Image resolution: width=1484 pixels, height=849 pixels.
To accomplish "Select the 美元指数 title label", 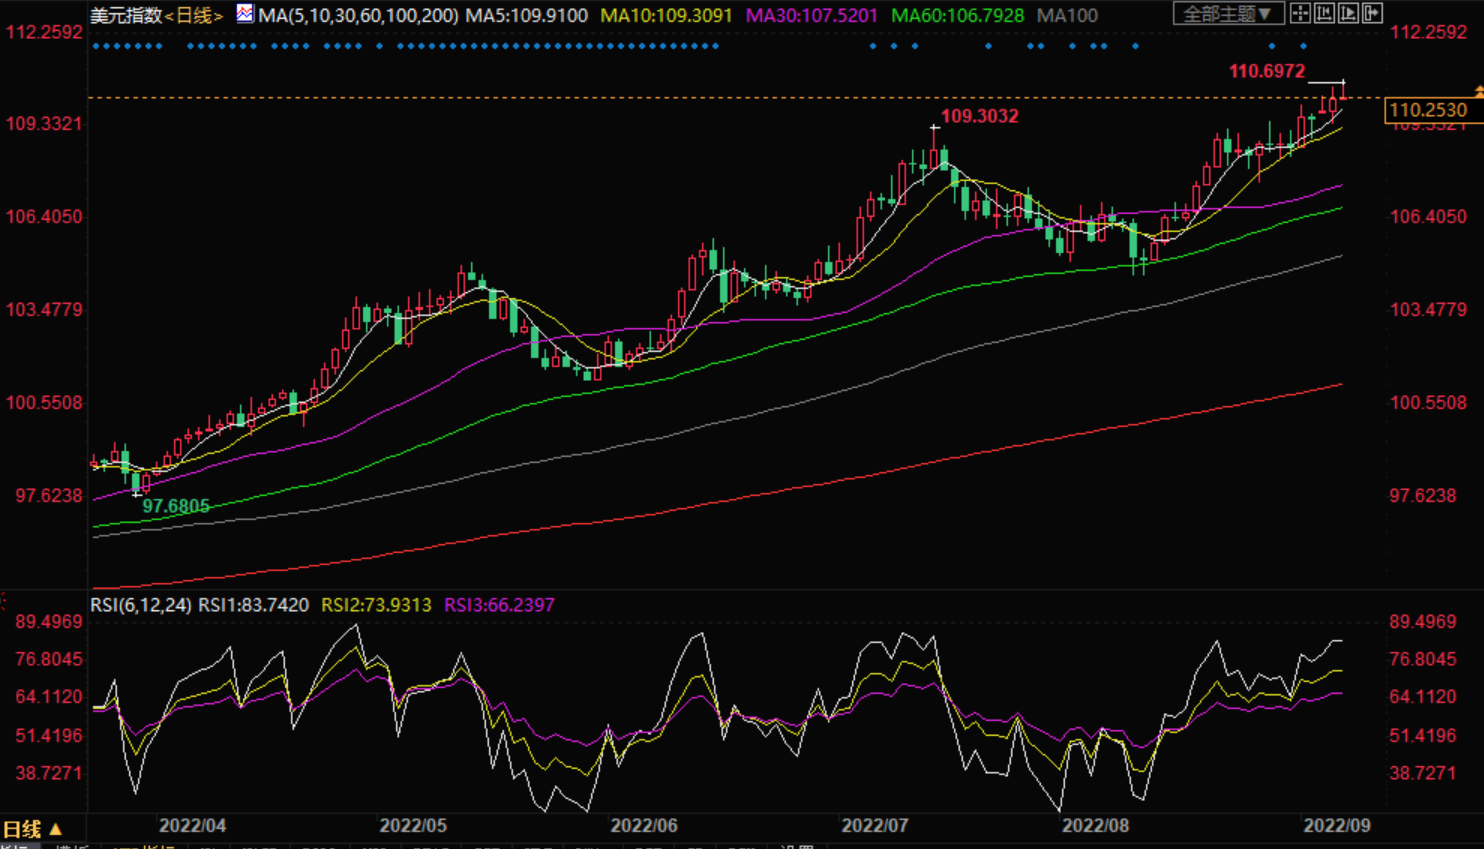I will coord(126,16).
